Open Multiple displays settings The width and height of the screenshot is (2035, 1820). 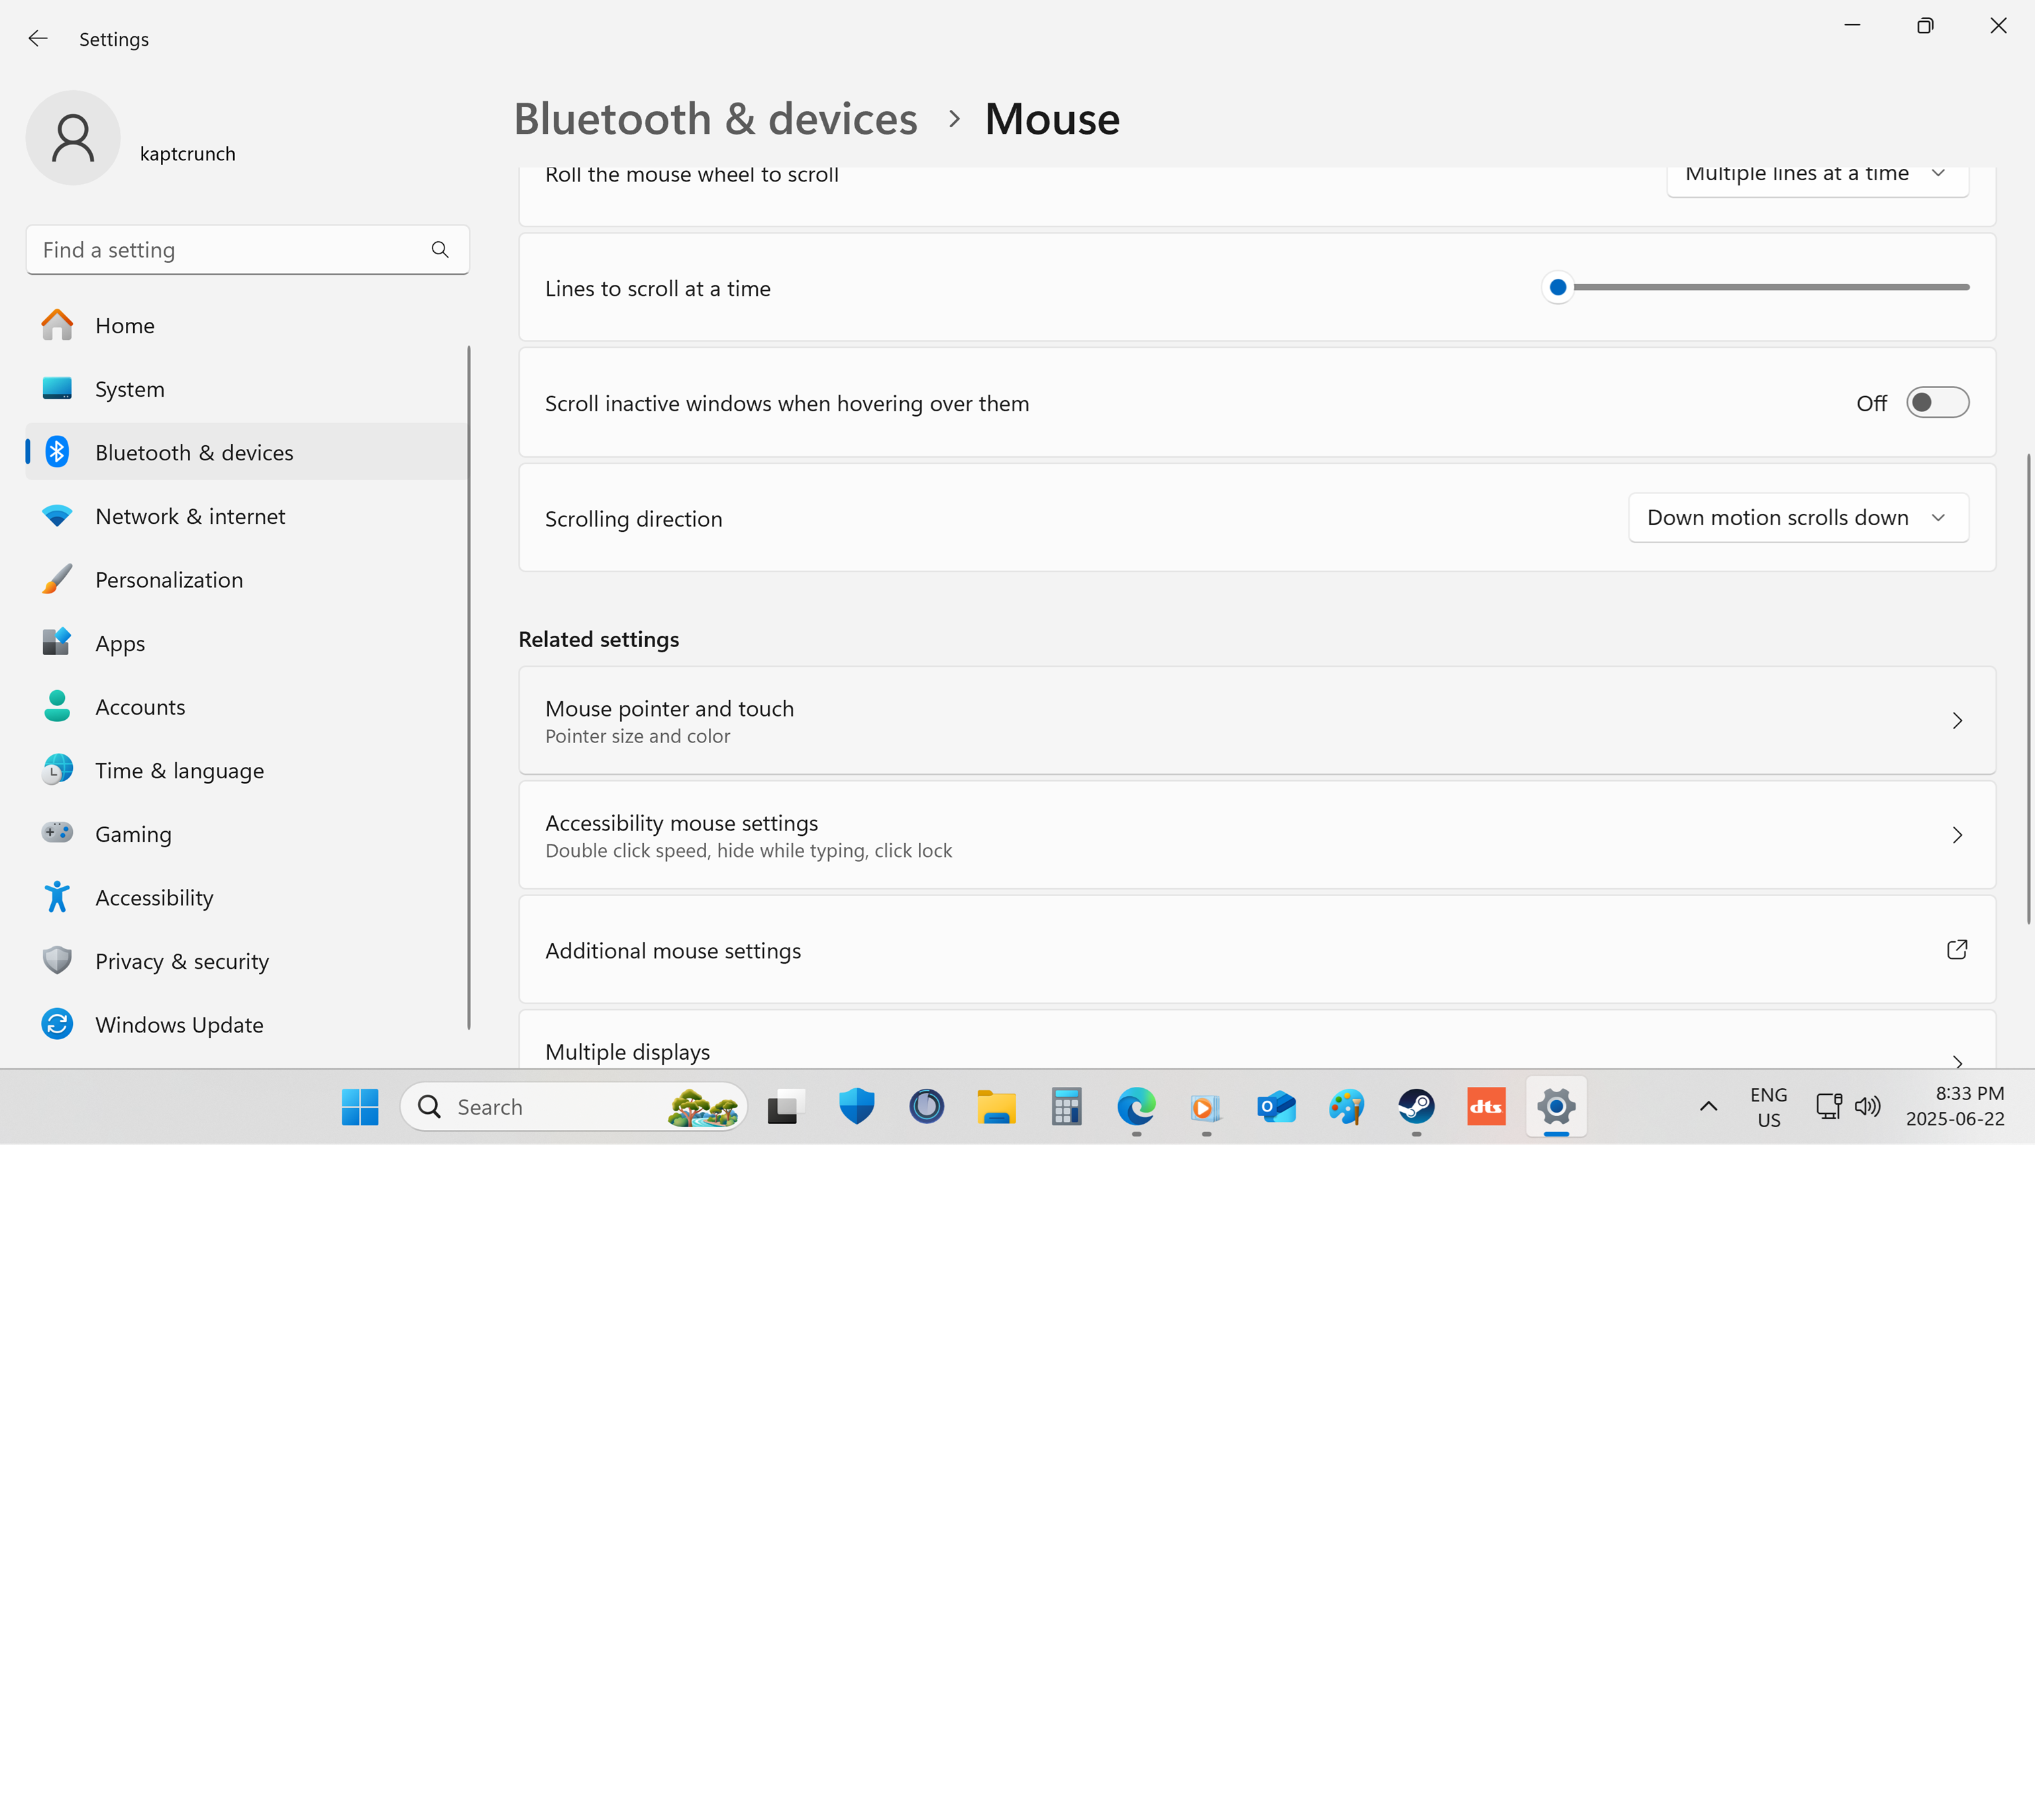1257,1040
